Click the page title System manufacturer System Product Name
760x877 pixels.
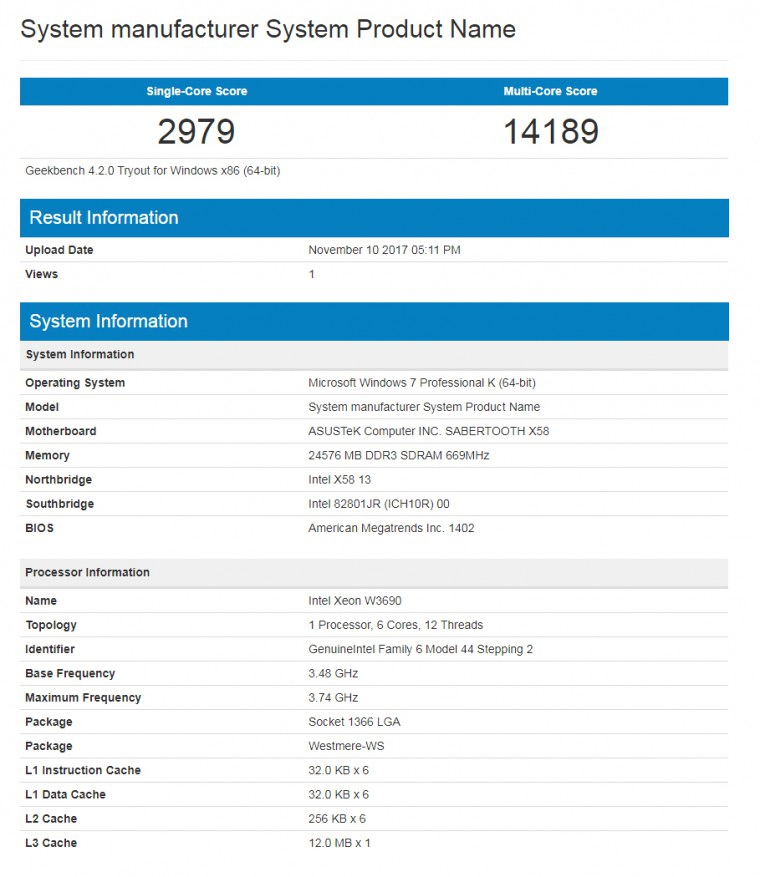pyautogui.click(x=268, y=30)
